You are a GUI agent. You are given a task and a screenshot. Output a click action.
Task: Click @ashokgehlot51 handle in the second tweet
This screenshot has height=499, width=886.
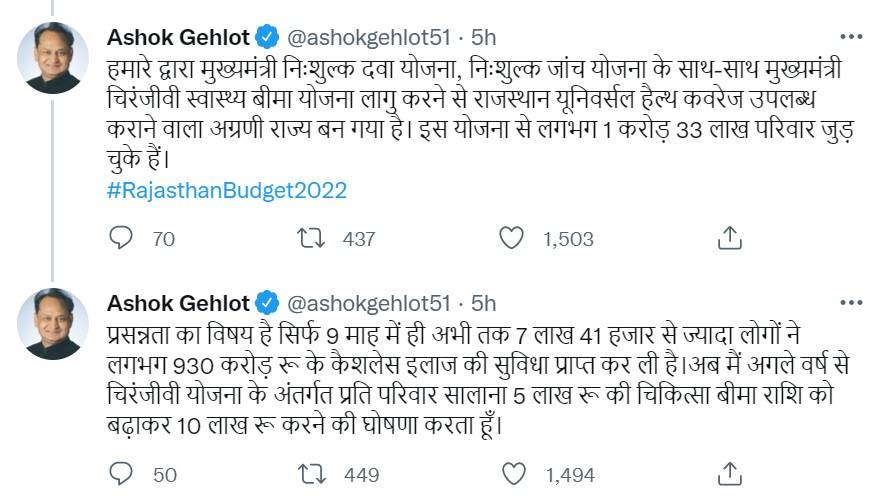(x=368, y=301)
